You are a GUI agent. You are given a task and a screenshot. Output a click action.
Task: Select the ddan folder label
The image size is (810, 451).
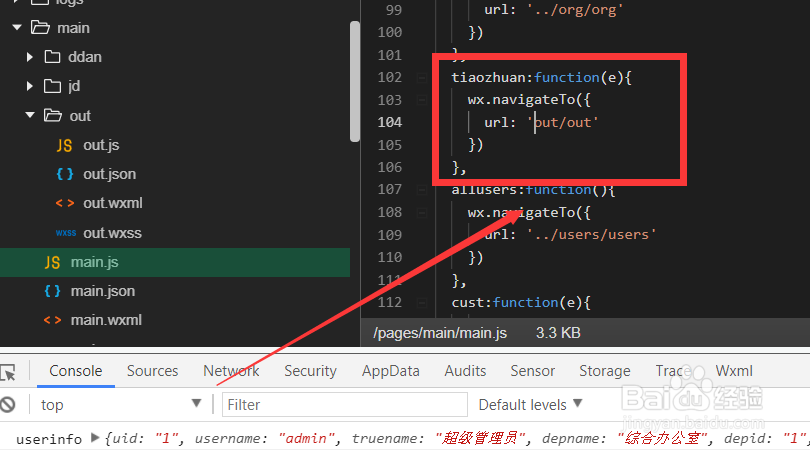click(85, 57)
